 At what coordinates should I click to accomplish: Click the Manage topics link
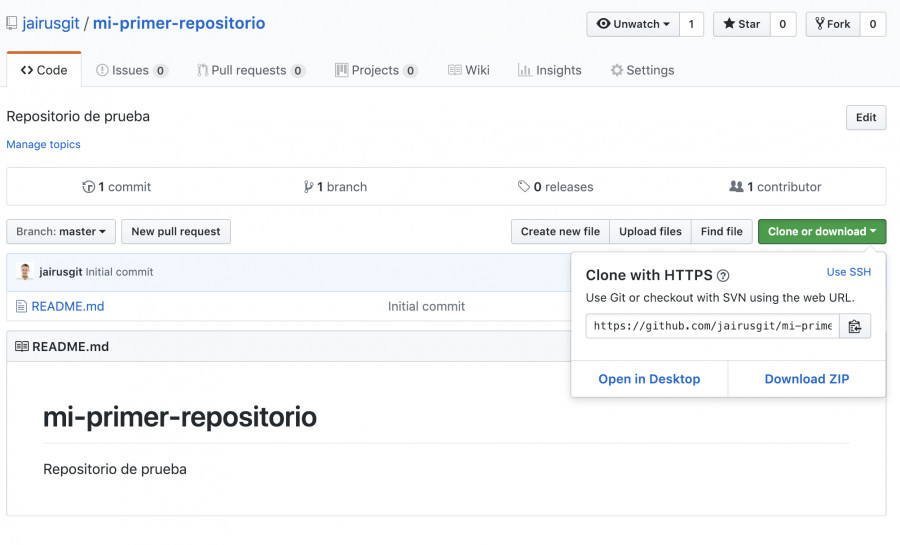pyautogui.click(x=43, y=145)
